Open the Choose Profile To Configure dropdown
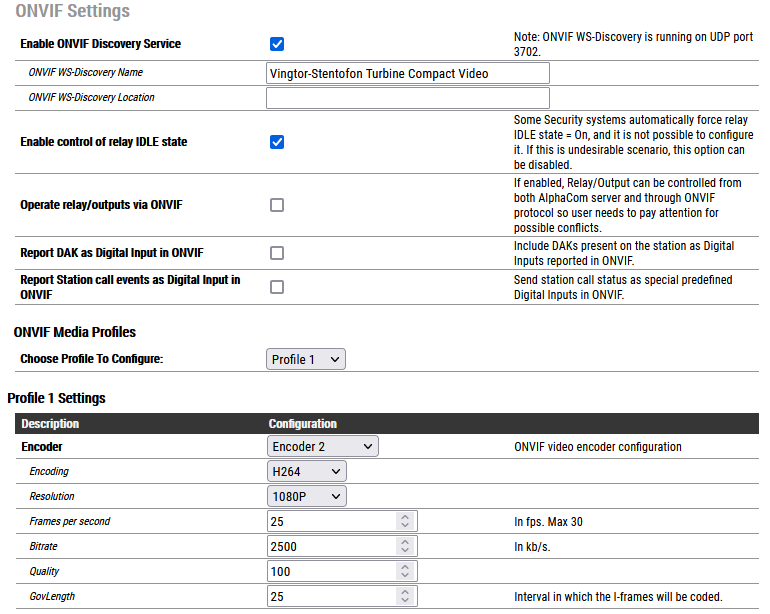770x614 pixels. (306, 359)
